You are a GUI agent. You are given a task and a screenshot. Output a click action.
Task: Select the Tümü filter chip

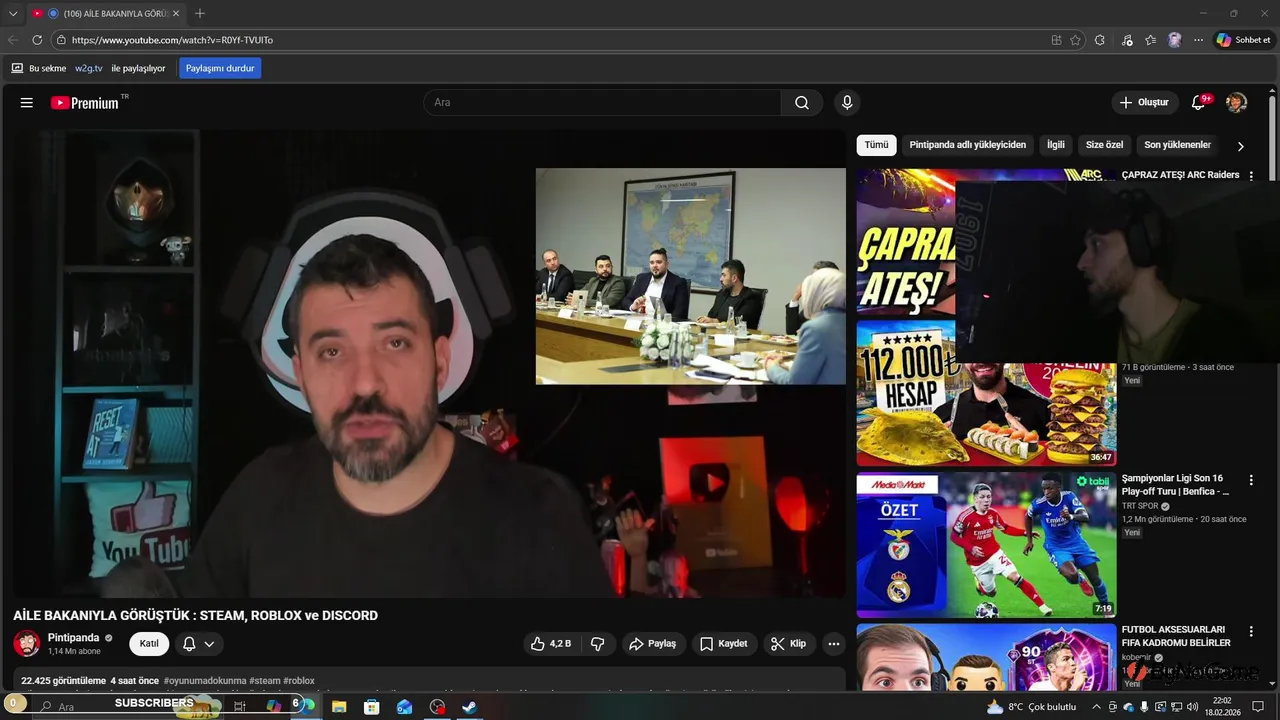point(876,145)
